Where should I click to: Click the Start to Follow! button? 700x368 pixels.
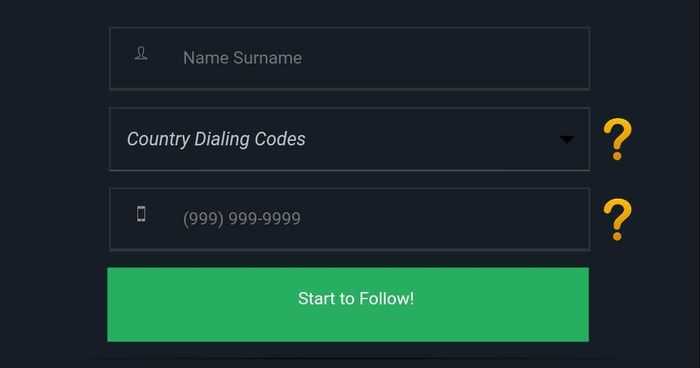(x=348, y=305)
